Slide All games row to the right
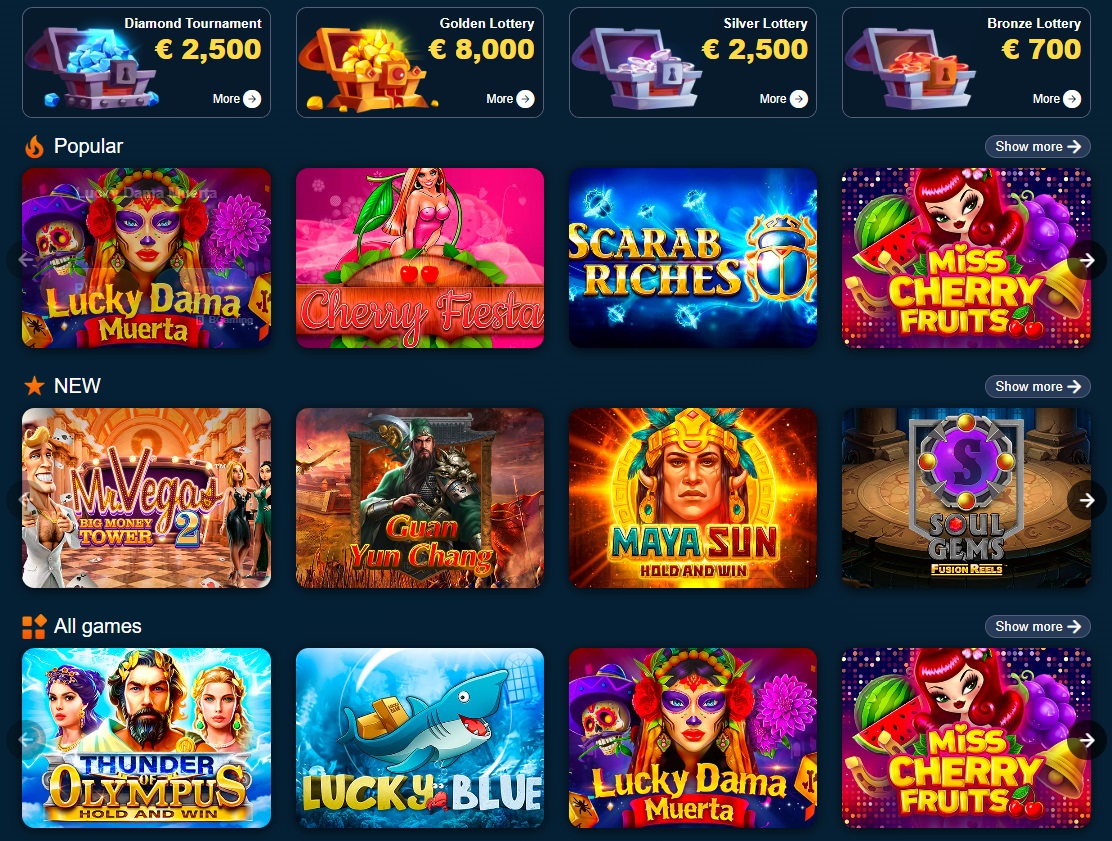The height and width of the screenshot is (841, 1112). [1086, 740]
